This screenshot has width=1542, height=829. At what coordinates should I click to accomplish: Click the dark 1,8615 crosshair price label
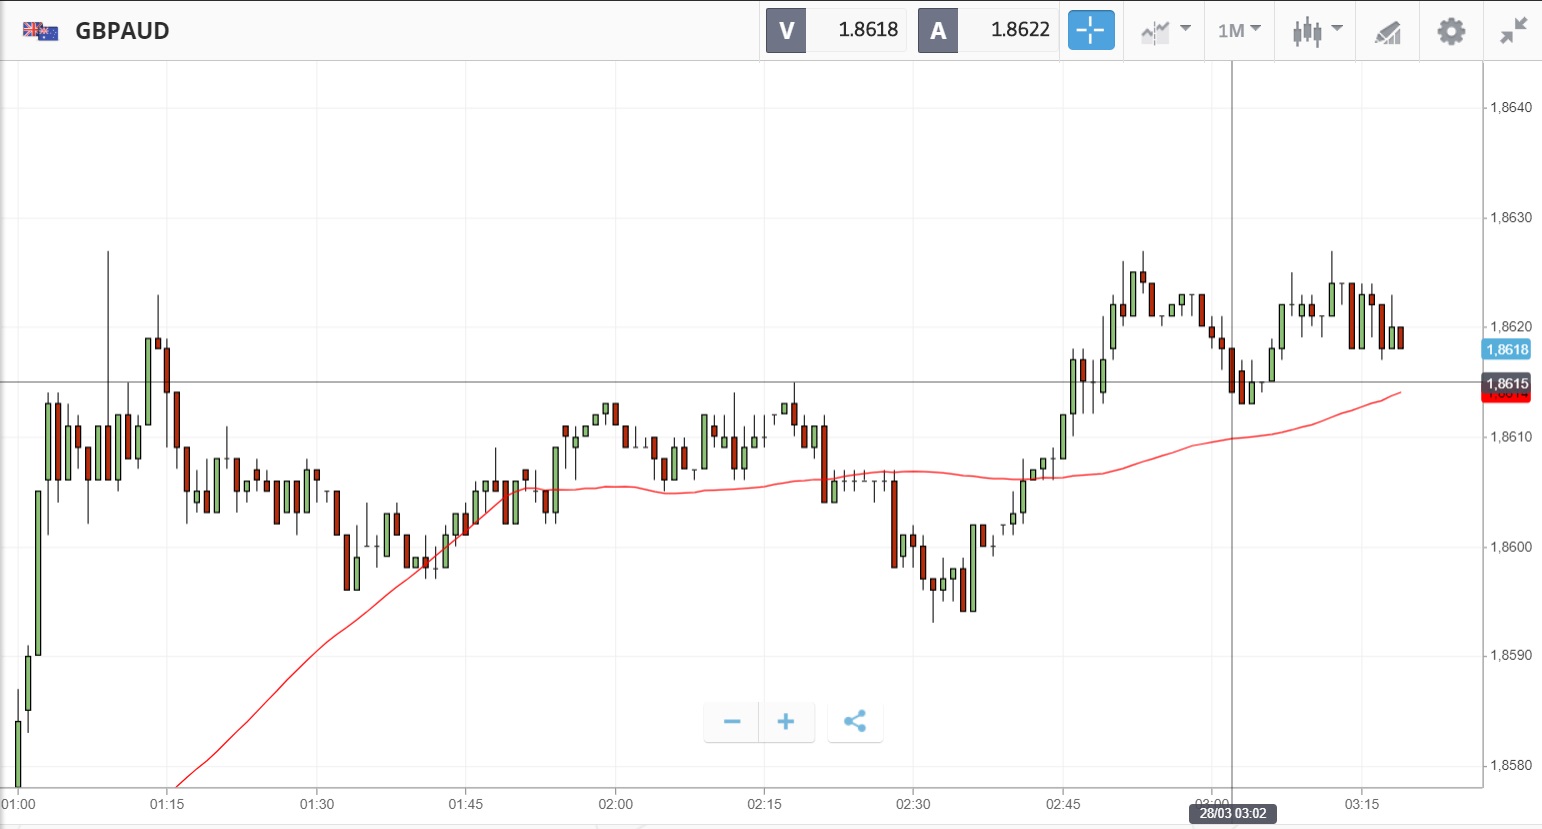point(1506,383)
